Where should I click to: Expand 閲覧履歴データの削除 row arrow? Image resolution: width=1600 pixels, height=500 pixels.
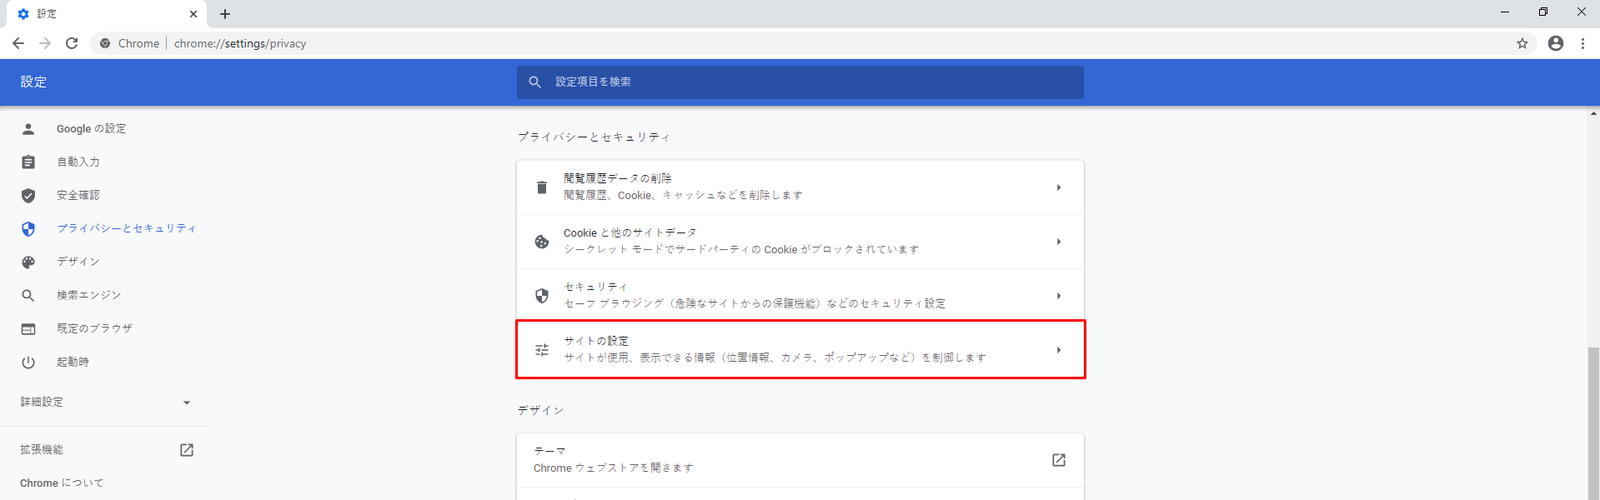[x=1058, y=188]
